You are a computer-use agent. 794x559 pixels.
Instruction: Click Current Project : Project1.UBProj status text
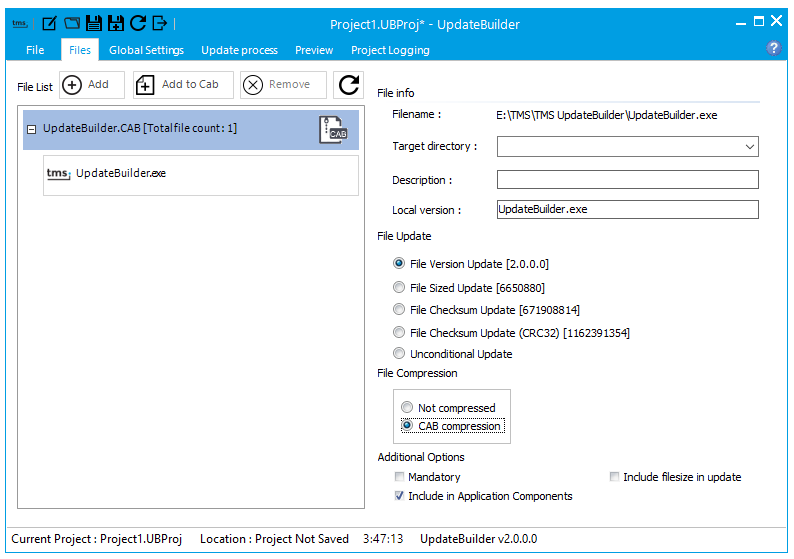pos(97,539)
